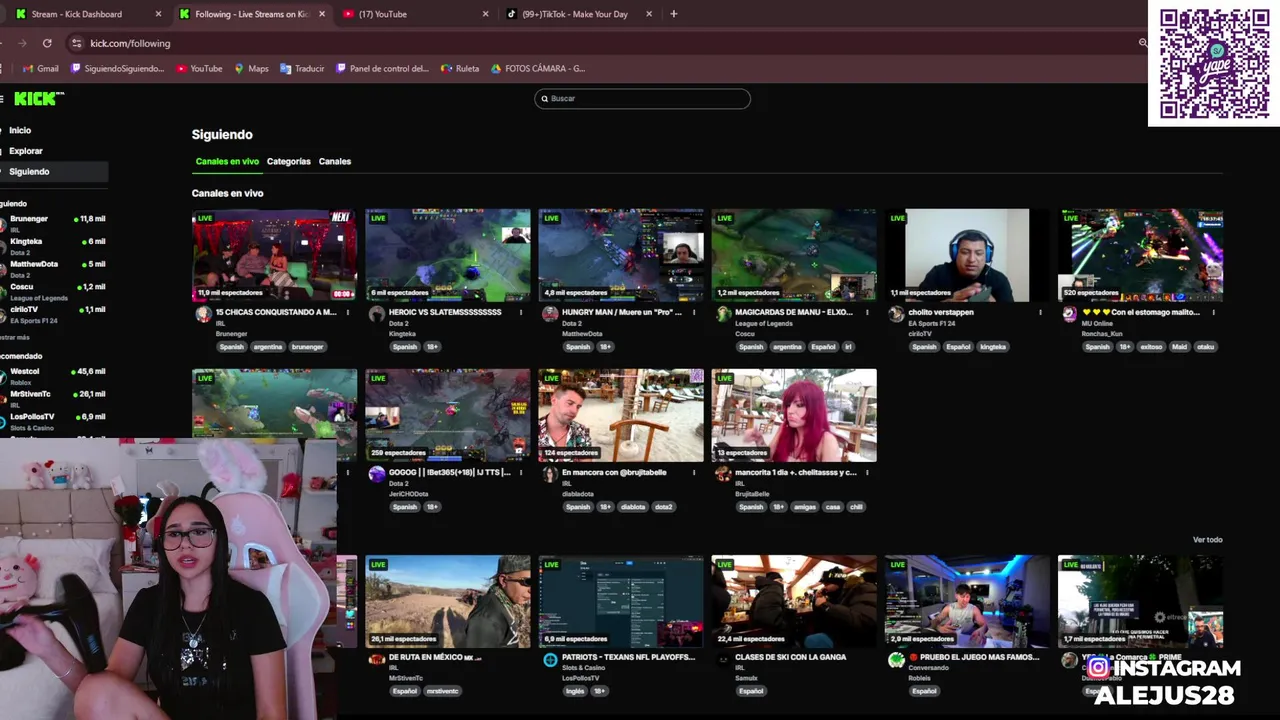Open Gmail bookmark
This screenshot has width=1280, height=720.
coord(40,69)
